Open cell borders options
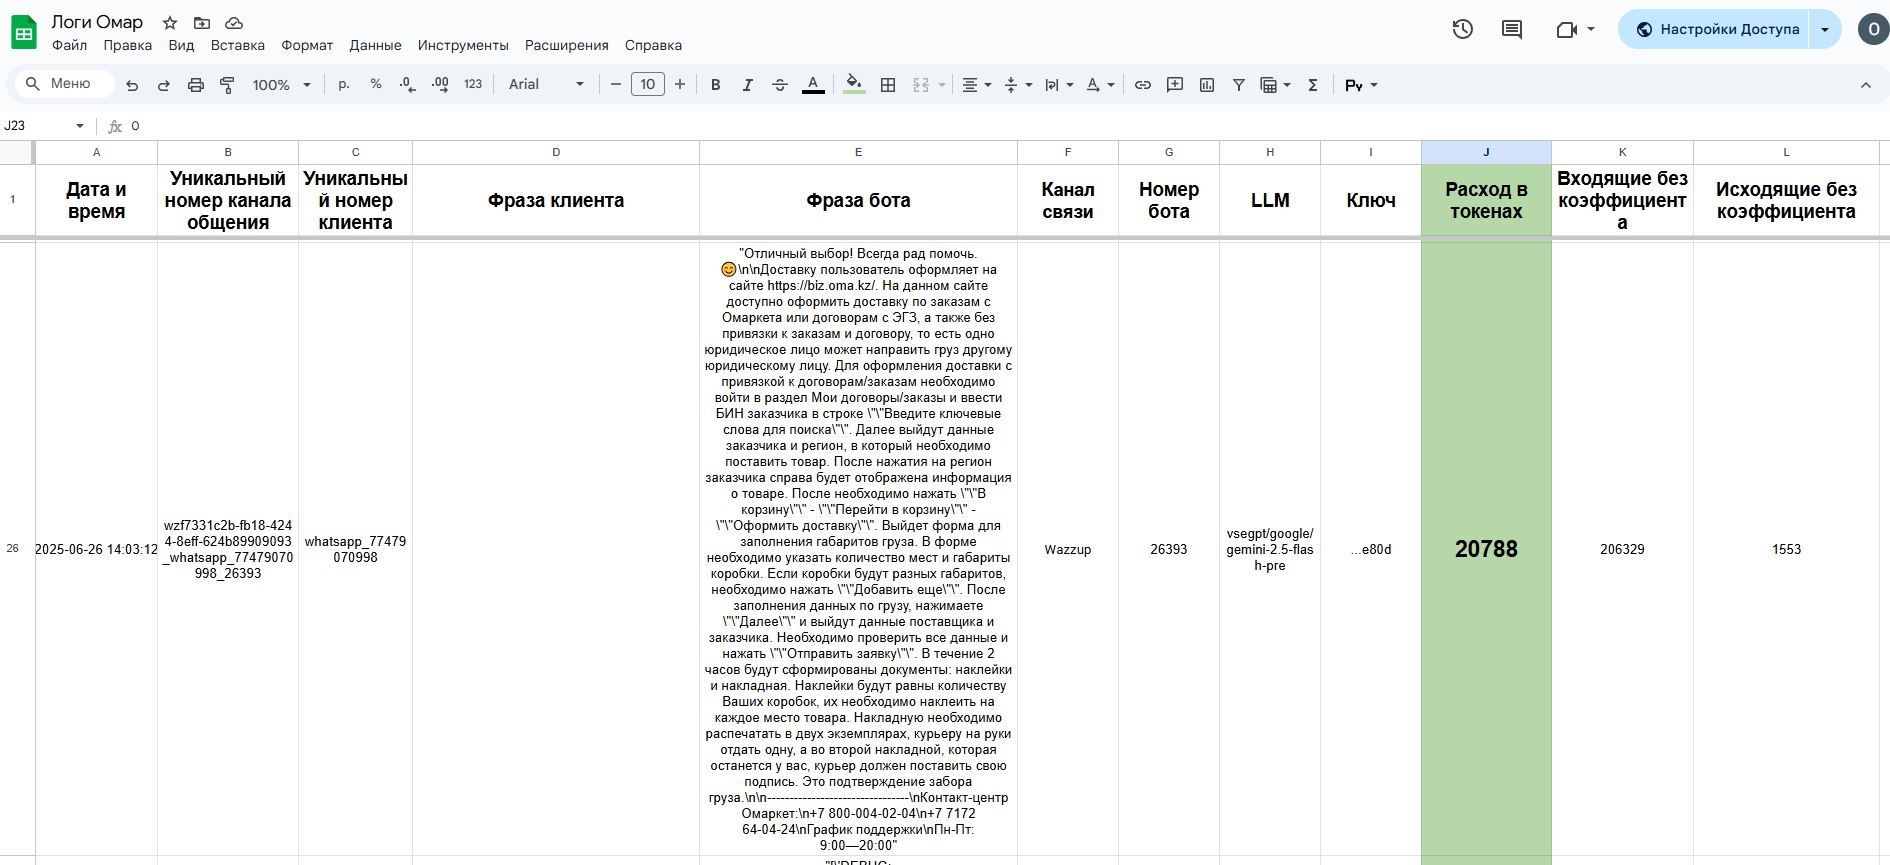This screenshot has height=865, width=1890. [x=888, y=85]
